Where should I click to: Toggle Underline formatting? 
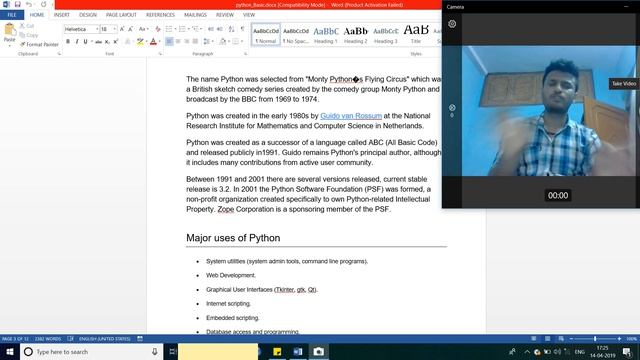coord(85,42)
